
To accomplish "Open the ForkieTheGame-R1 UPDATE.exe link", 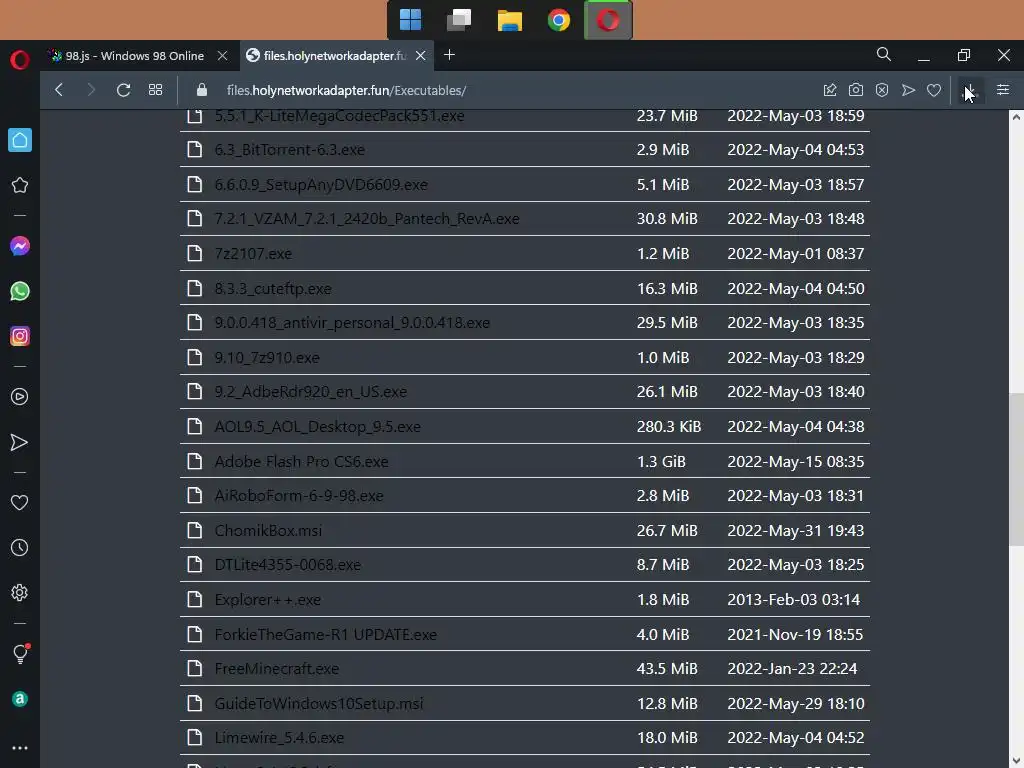I will coord(325,634).
